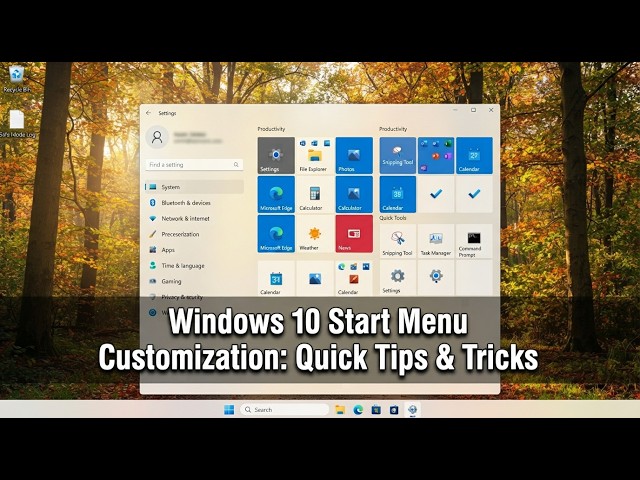This screenshot has width=640, height=480.
Task: Open the white Settings gear tile in Quick Tools
Action: coord(398,278)
